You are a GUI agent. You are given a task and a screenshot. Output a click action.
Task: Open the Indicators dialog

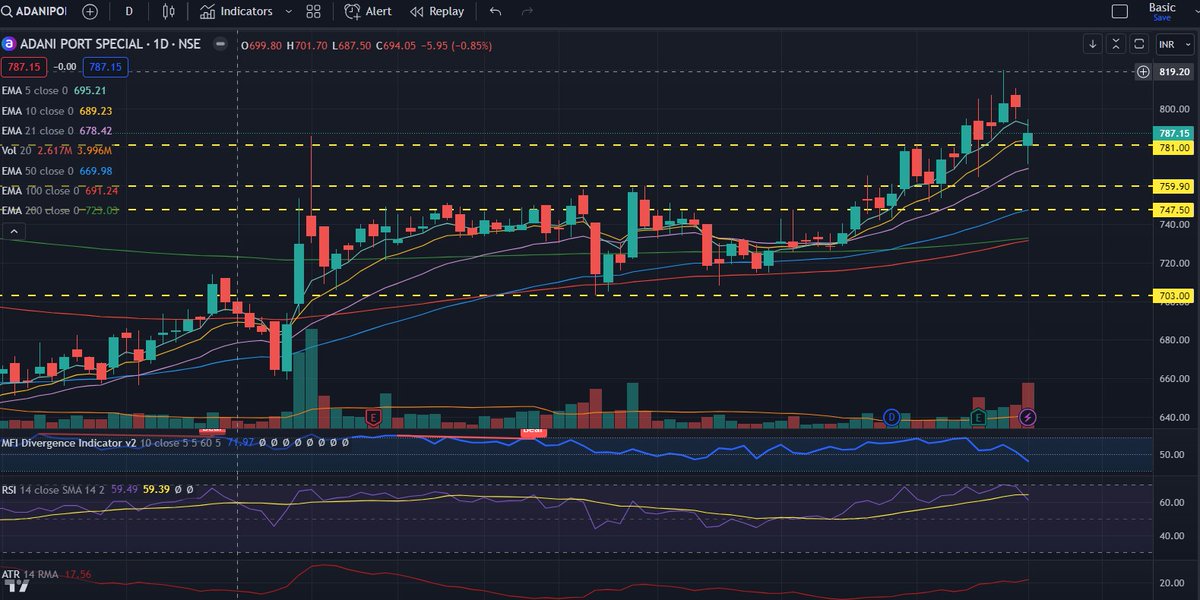click(236, 11)
